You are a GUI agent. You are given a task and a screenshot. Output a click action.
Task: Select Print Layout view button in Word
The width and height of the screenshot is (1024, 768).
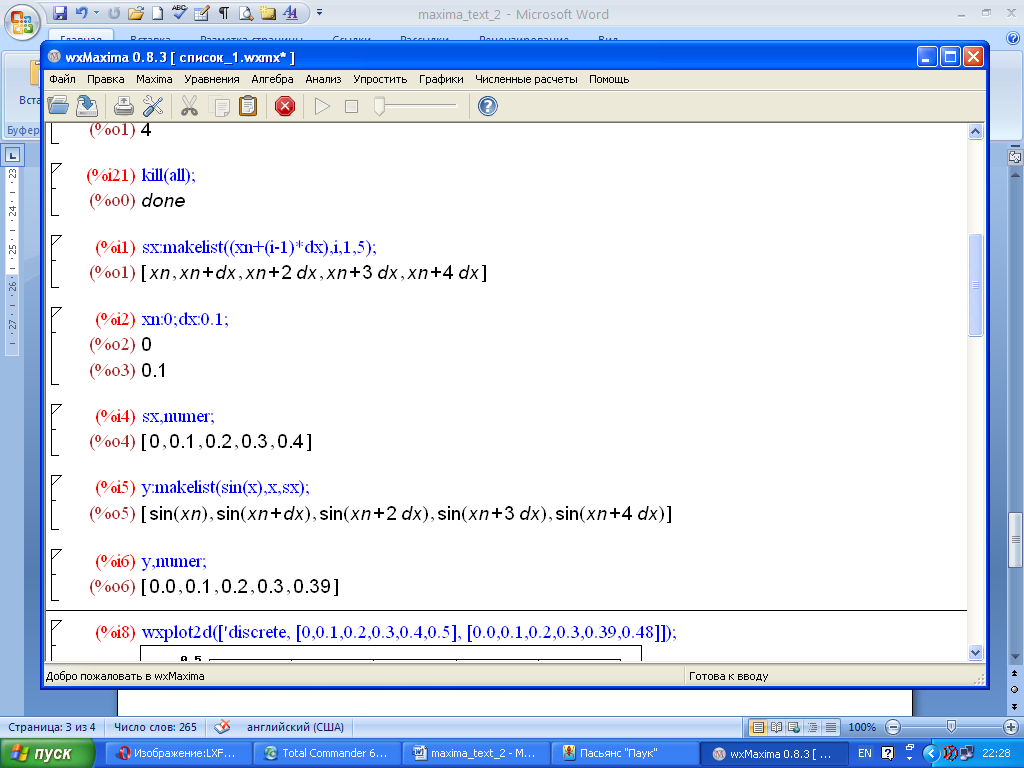(758, 727)
